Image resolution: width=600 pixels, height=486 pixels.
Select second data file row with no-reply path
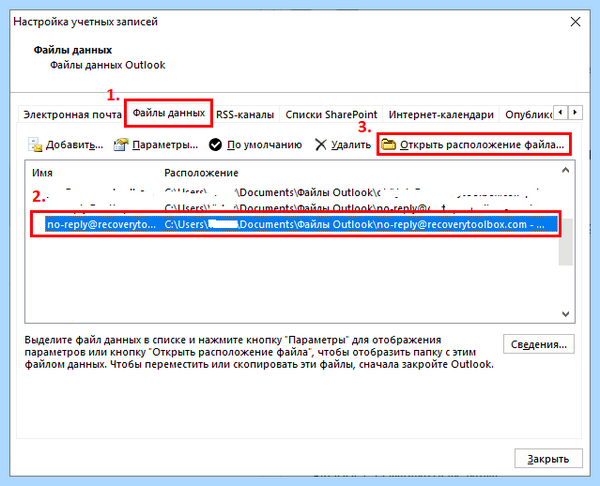(x=348, y=208)
